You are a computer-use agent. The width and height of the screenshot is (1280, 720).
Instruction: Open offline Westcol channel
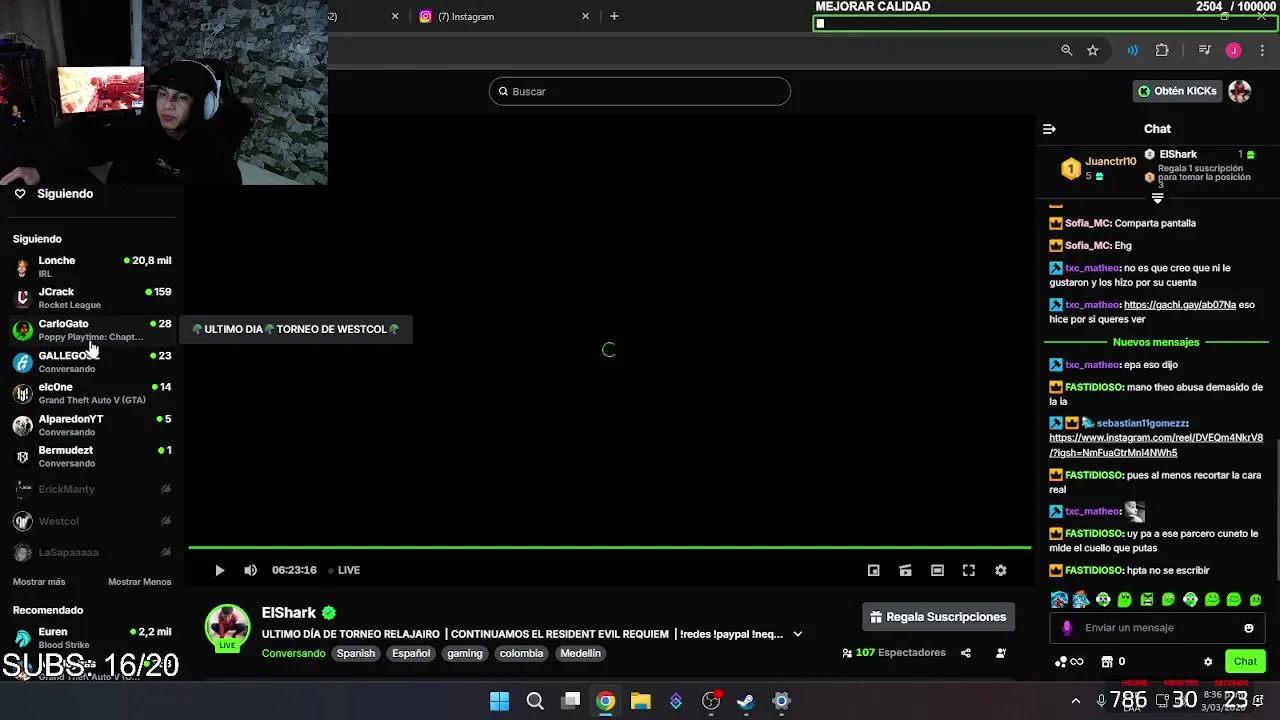(92, 521)
